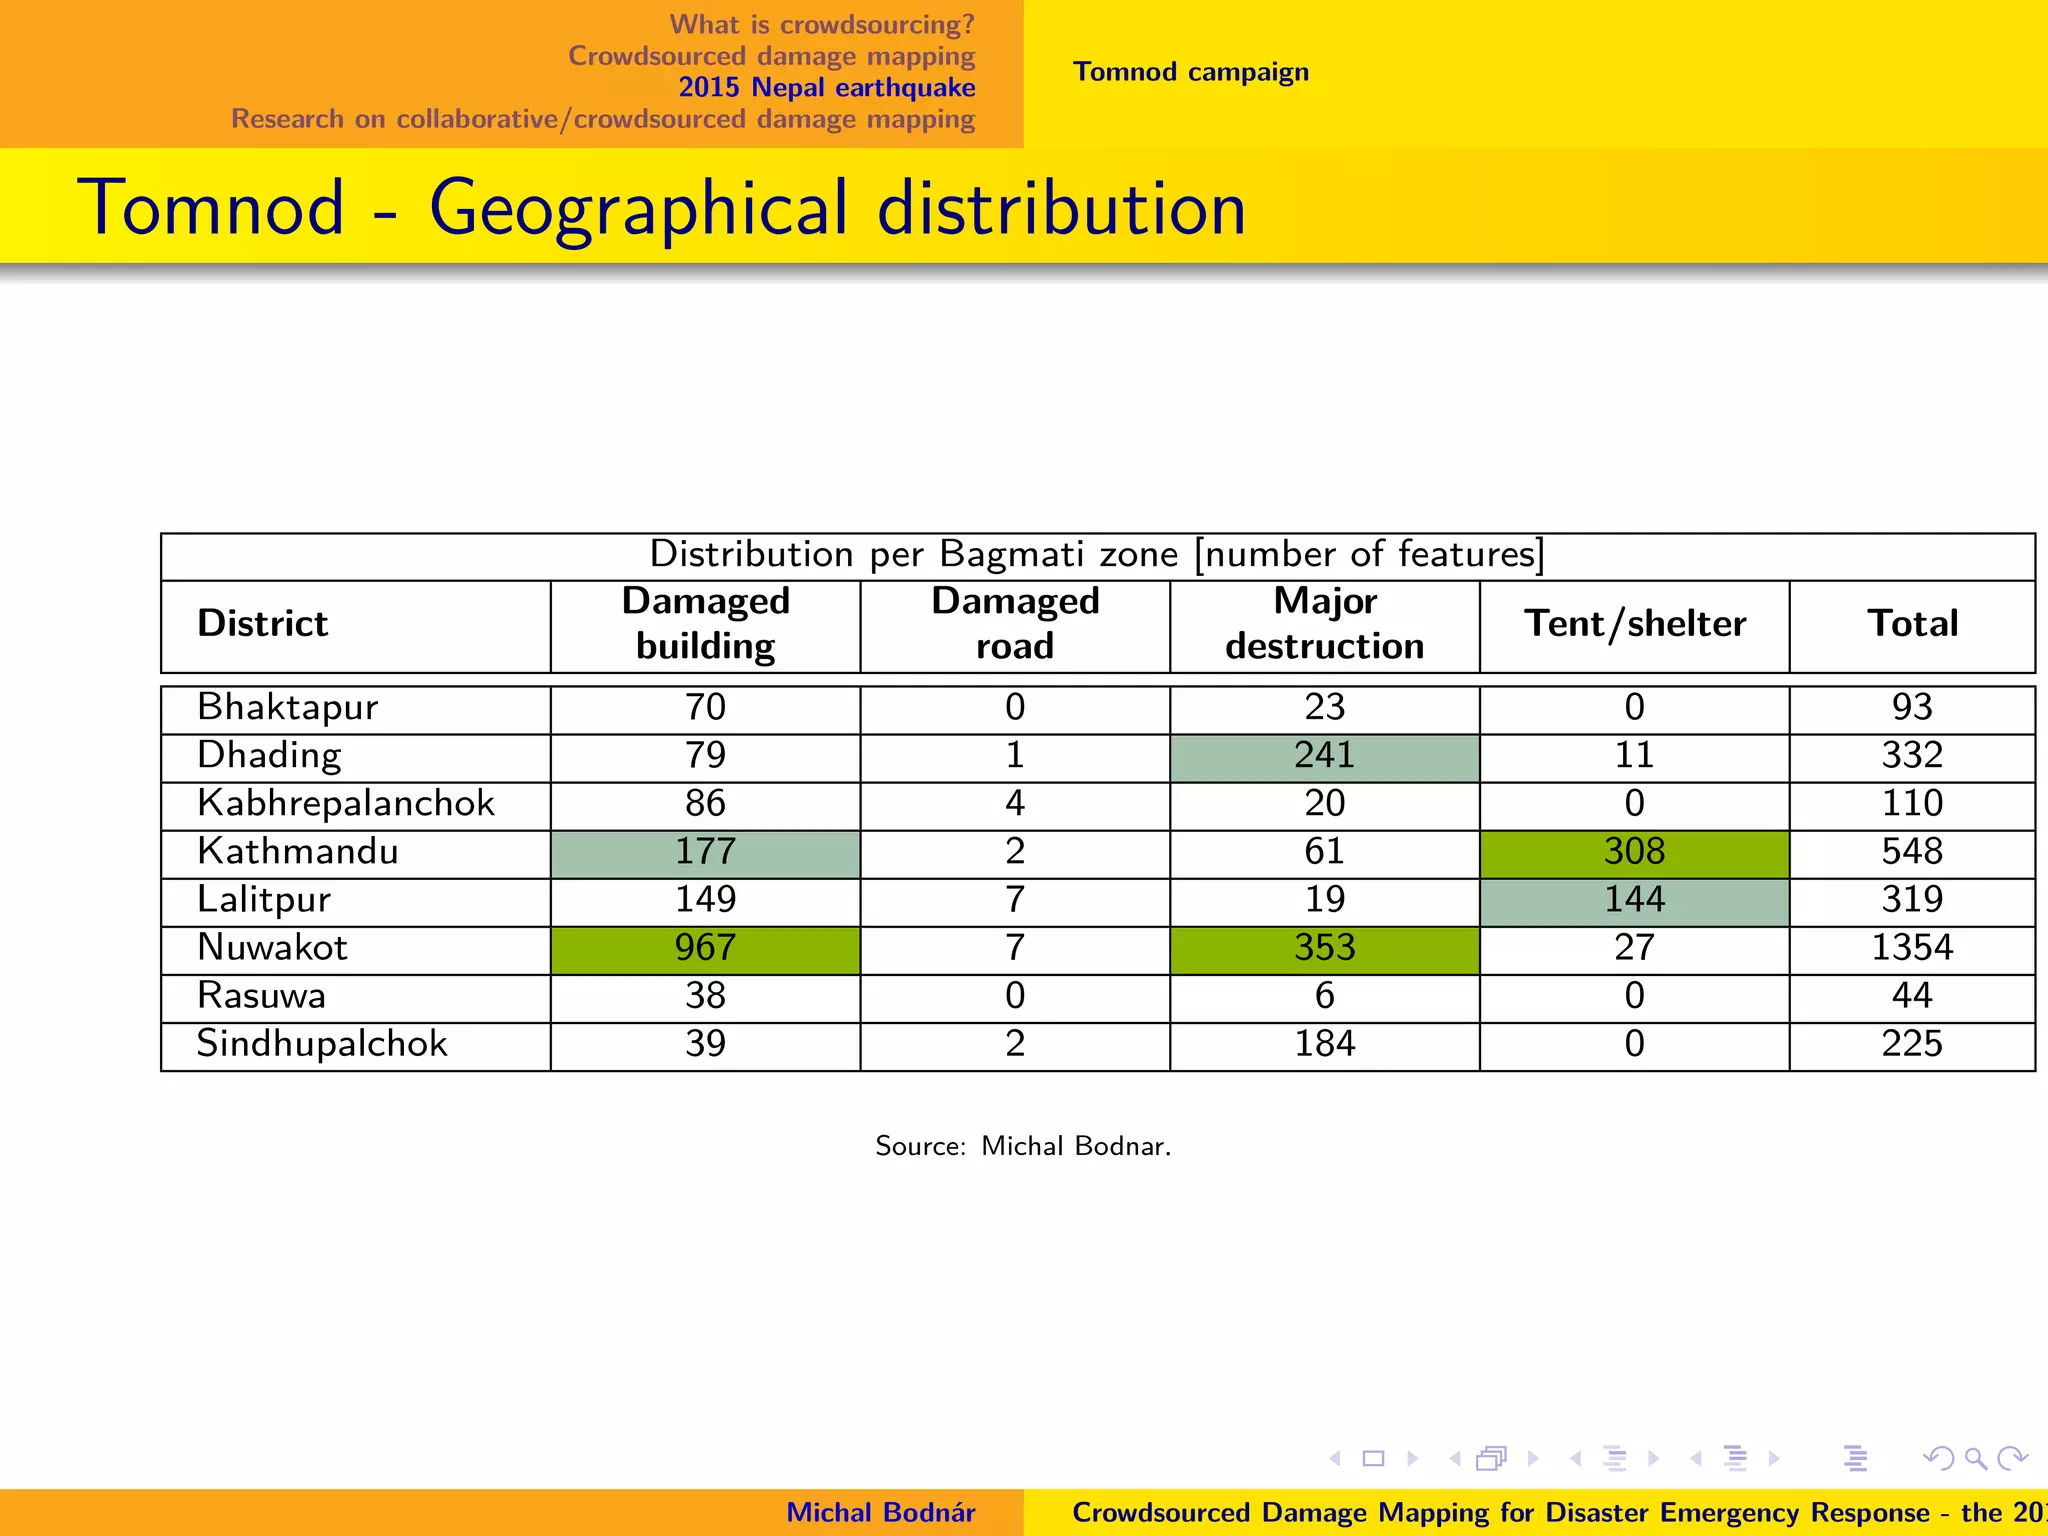This screenshot has width=2048, height=1536.
Task: Click the previous slide arrow icon
Action: [x=1335, y=1459]
